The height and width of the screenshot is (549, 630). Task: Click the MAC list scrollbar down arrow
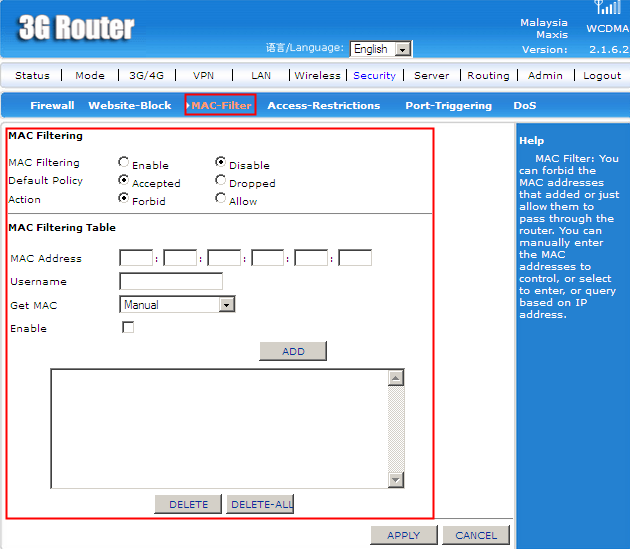tap(396, 480)
